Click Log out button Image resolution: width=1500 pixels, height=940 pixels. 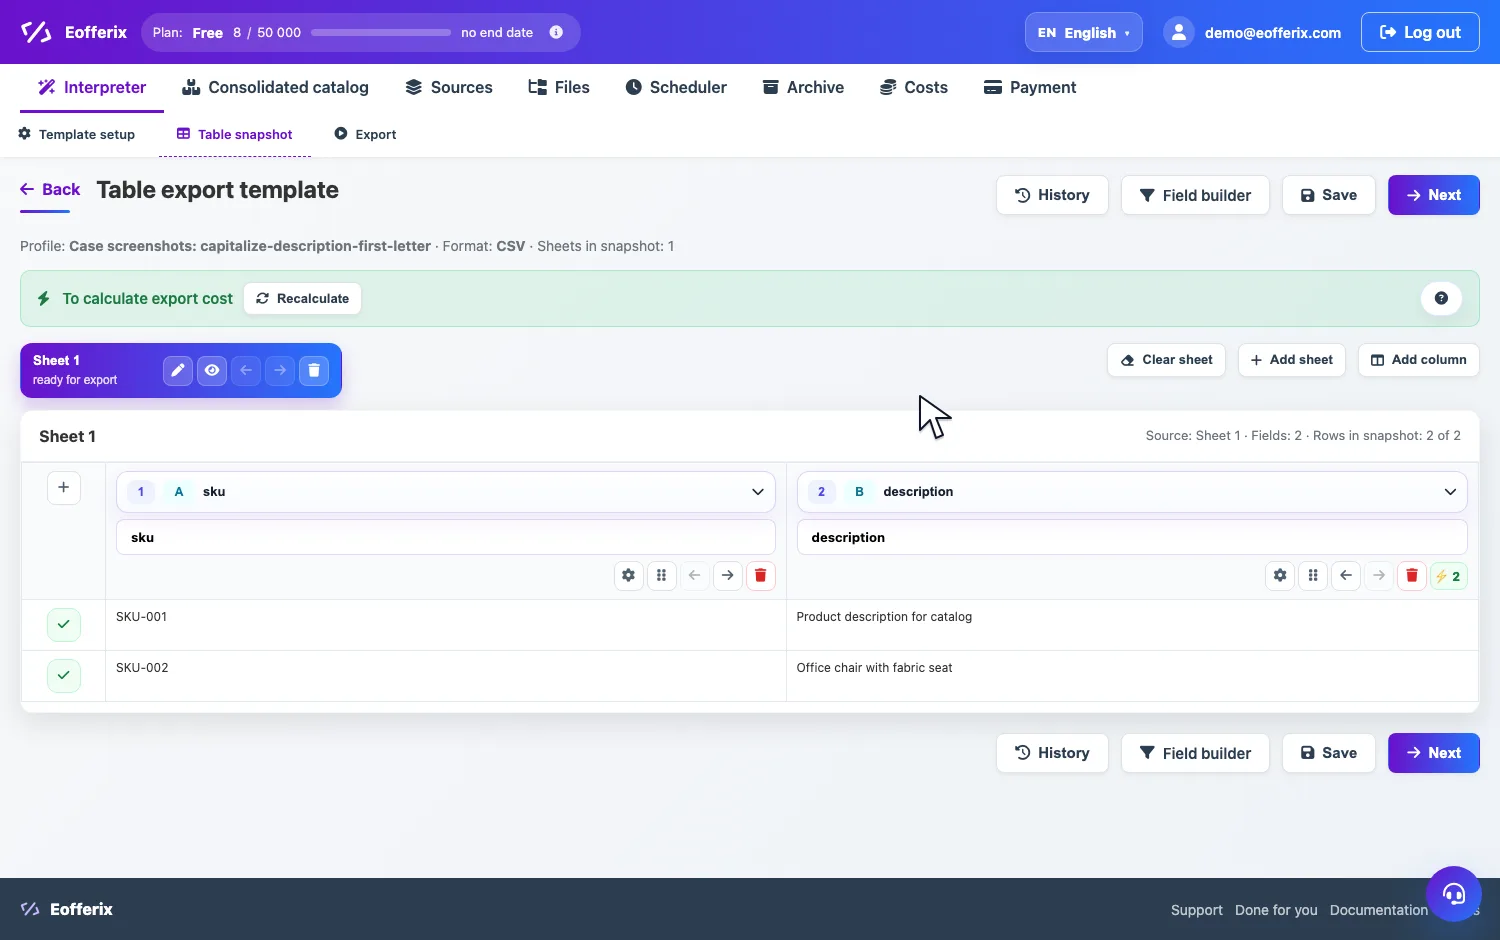(x=1420, y=32)
